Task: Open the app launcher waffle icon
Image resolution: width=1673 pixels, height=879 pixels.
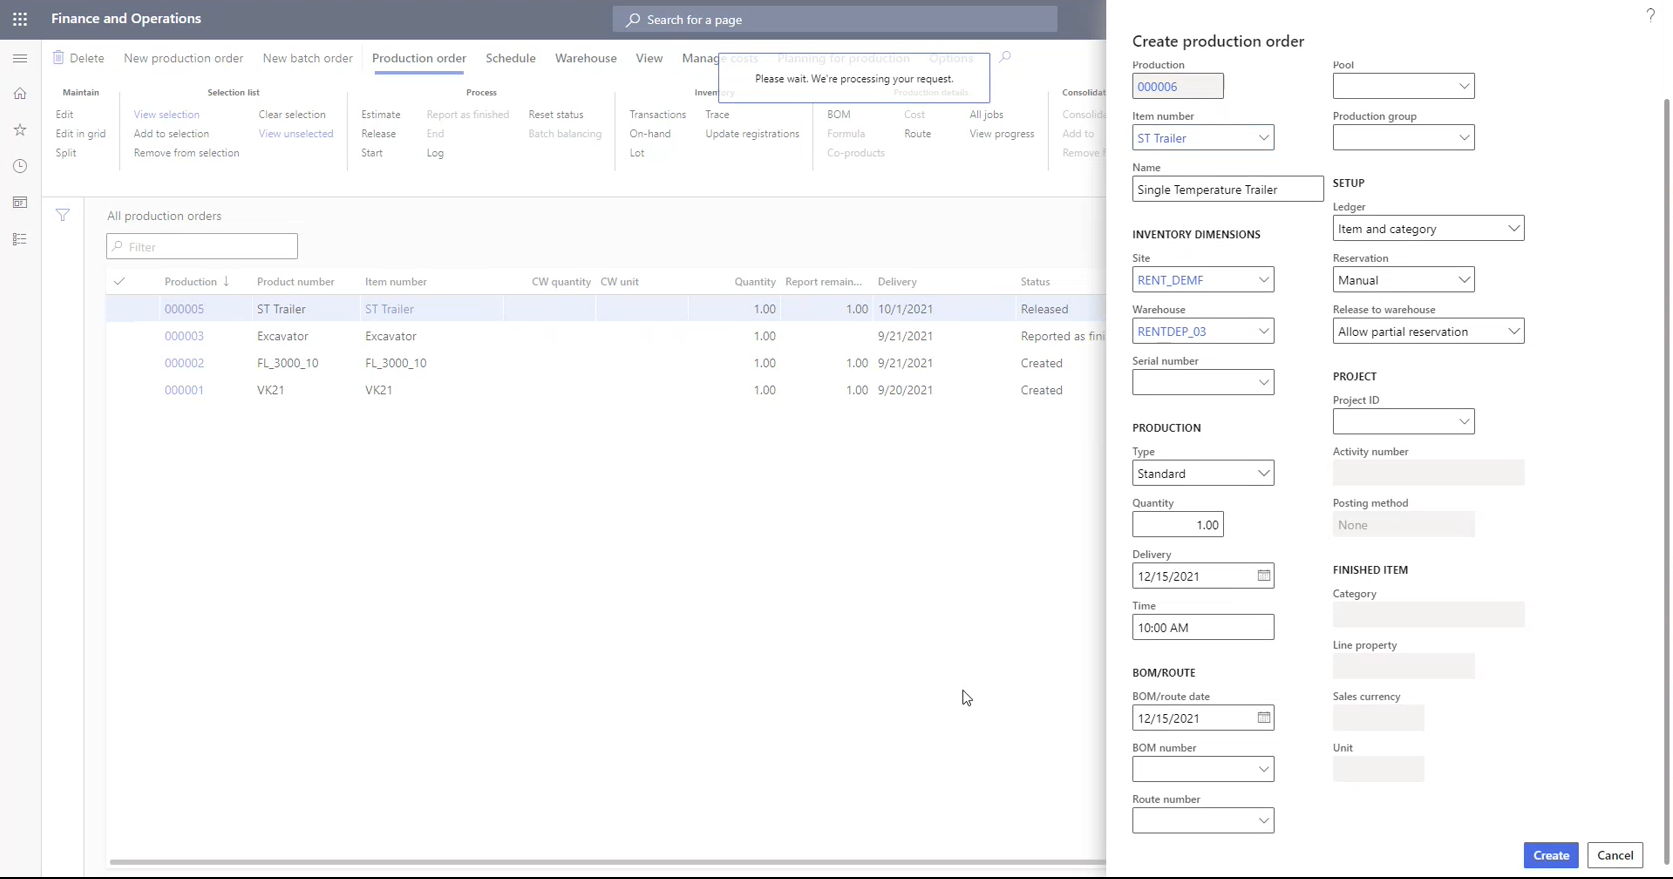Action: click(20, 19)
